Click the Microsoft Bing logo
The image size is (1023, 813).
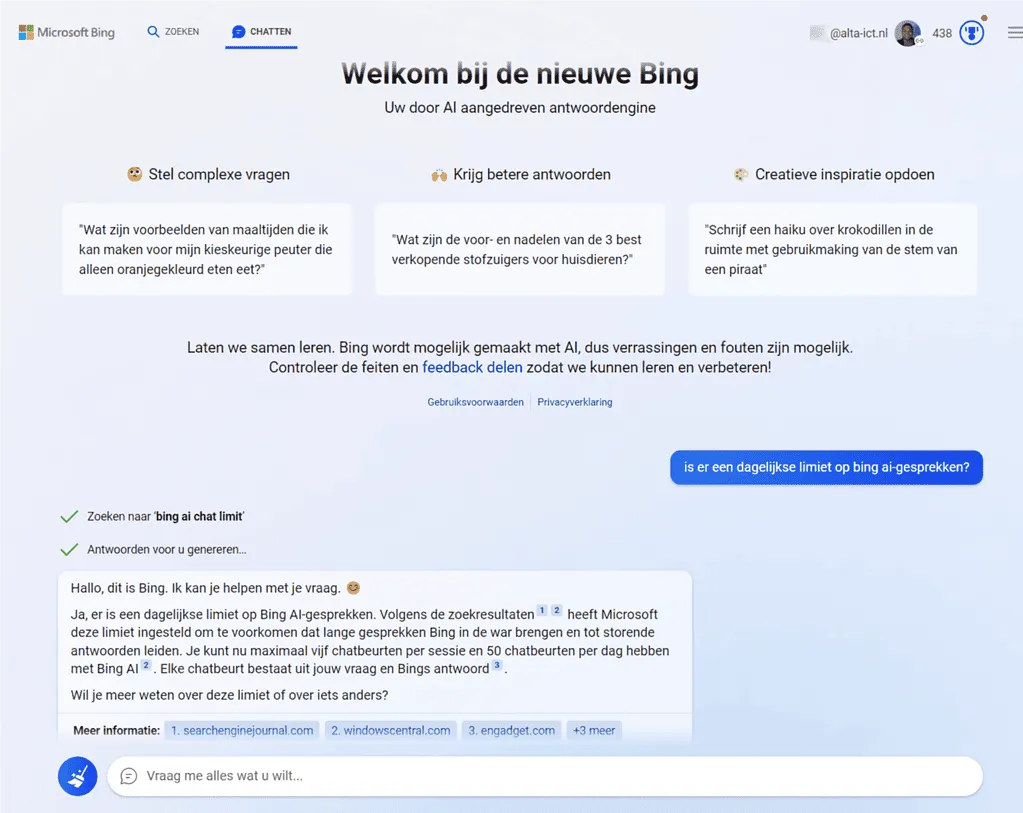coord(66,32)
